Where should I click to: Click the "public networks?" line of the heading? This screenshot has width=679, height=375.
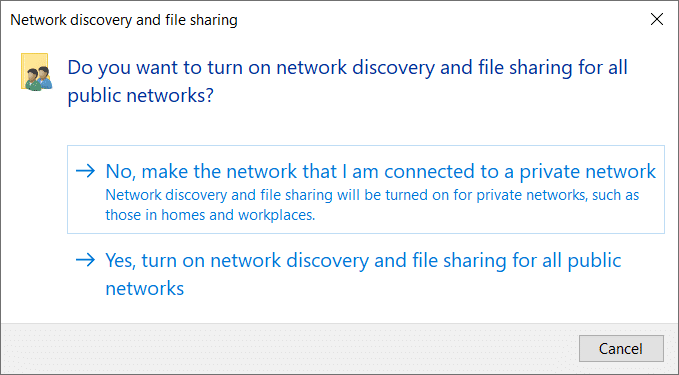coord(141,96)
